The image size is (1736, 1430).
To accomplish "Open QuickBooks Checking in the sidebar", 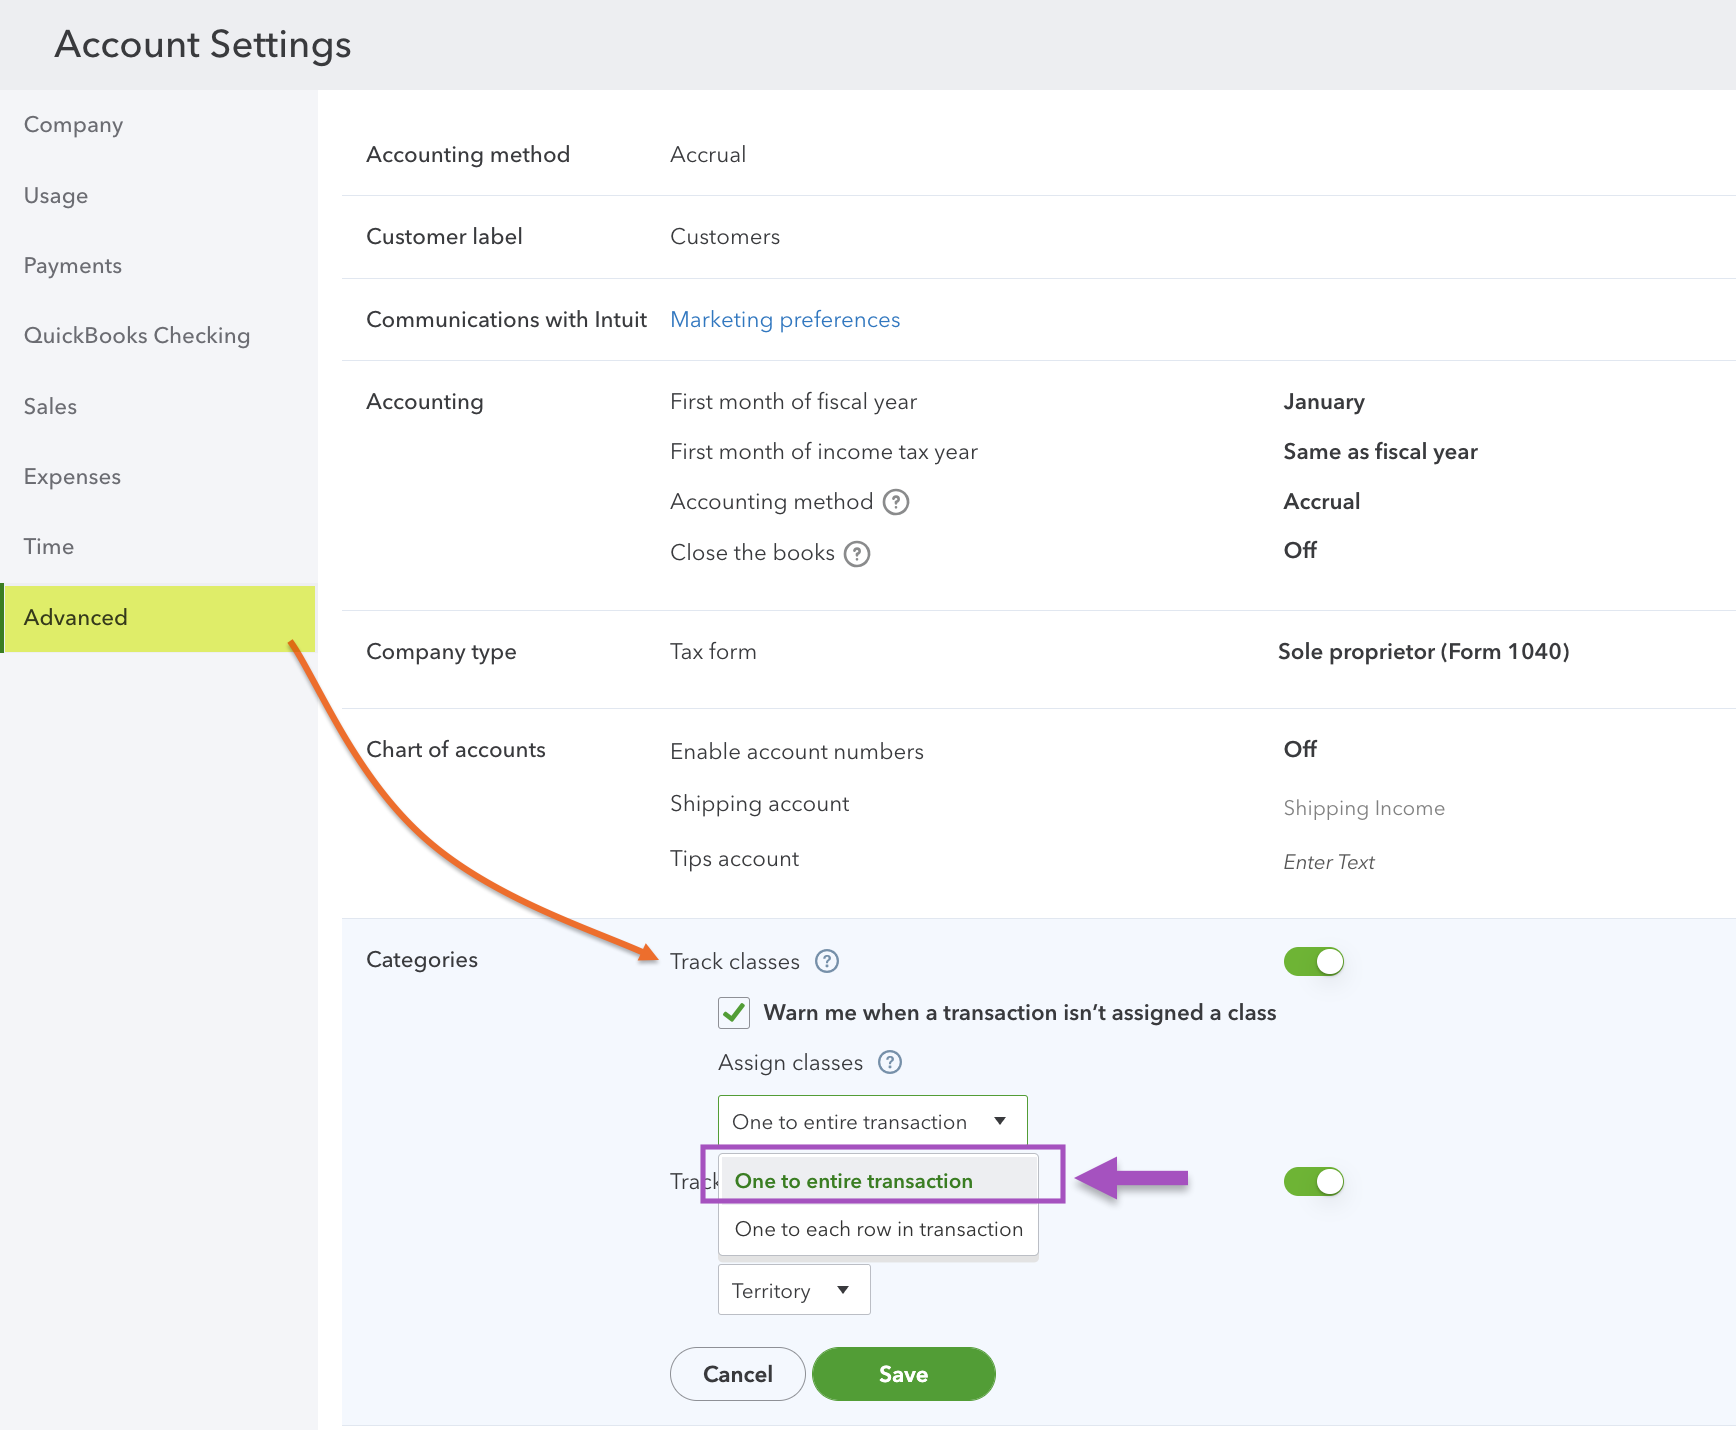I will tap(137, 336).
